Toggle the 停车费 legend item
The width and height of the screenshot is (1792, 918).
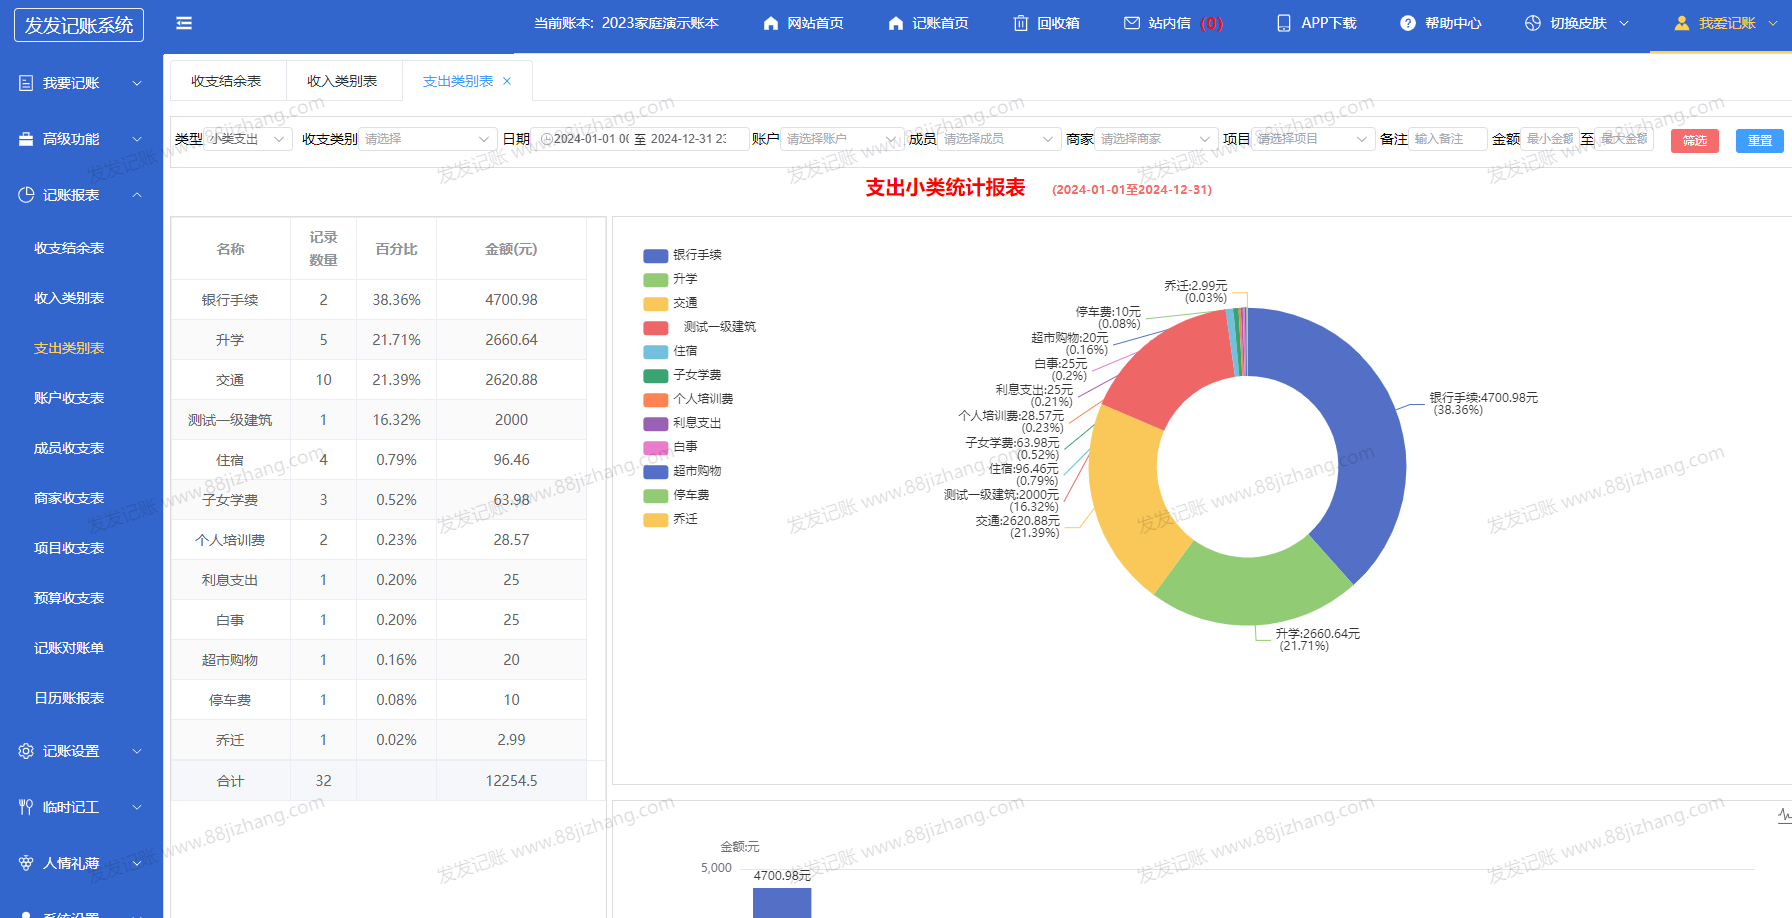pyautogui.click(x=676, y=495)
